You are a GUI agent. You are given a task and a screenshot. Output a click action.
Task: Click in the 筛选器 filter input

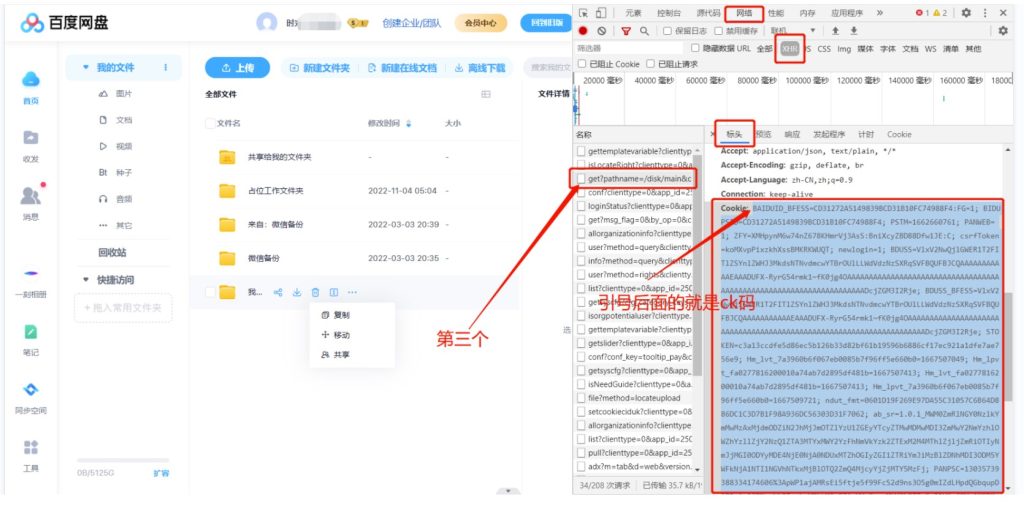630,48
